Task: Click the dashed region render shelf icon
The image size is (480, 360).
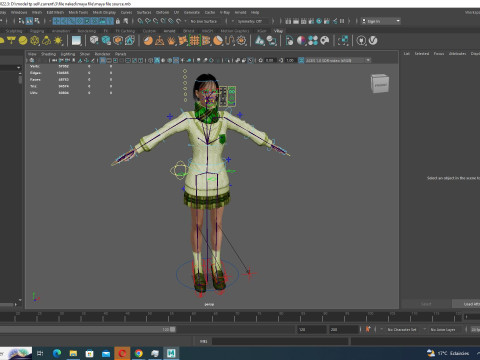Action: (343, 41)
